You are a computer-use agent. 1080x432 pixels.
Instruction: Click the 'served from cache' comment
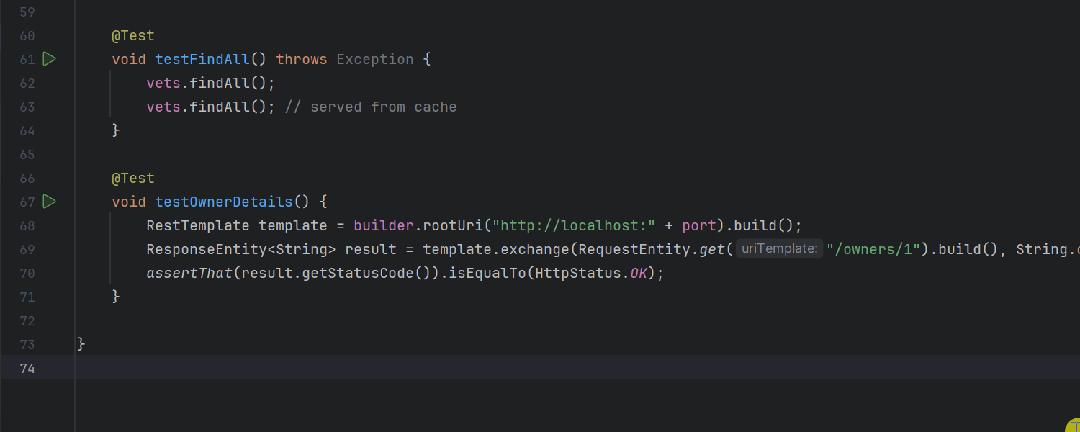(371, 107)
